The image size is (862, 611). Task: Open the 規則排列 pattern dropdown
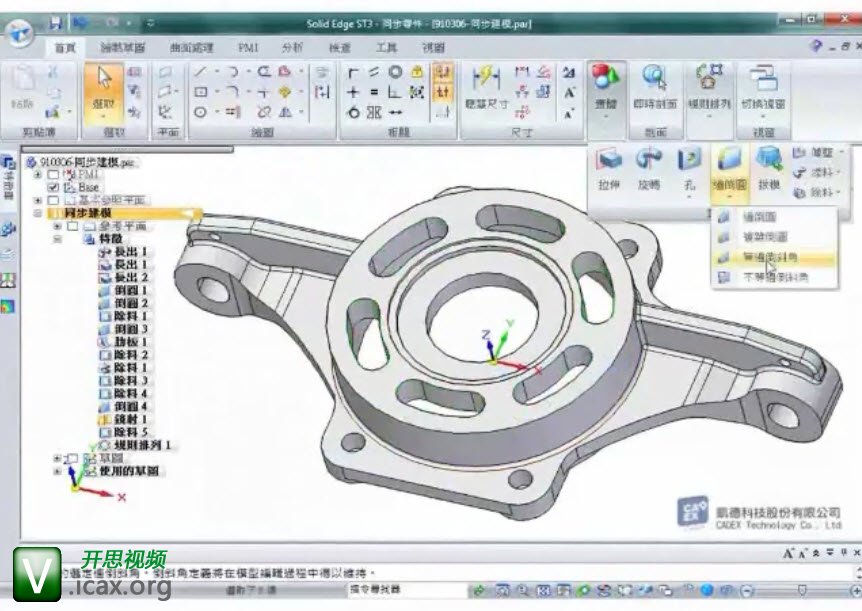709,117
